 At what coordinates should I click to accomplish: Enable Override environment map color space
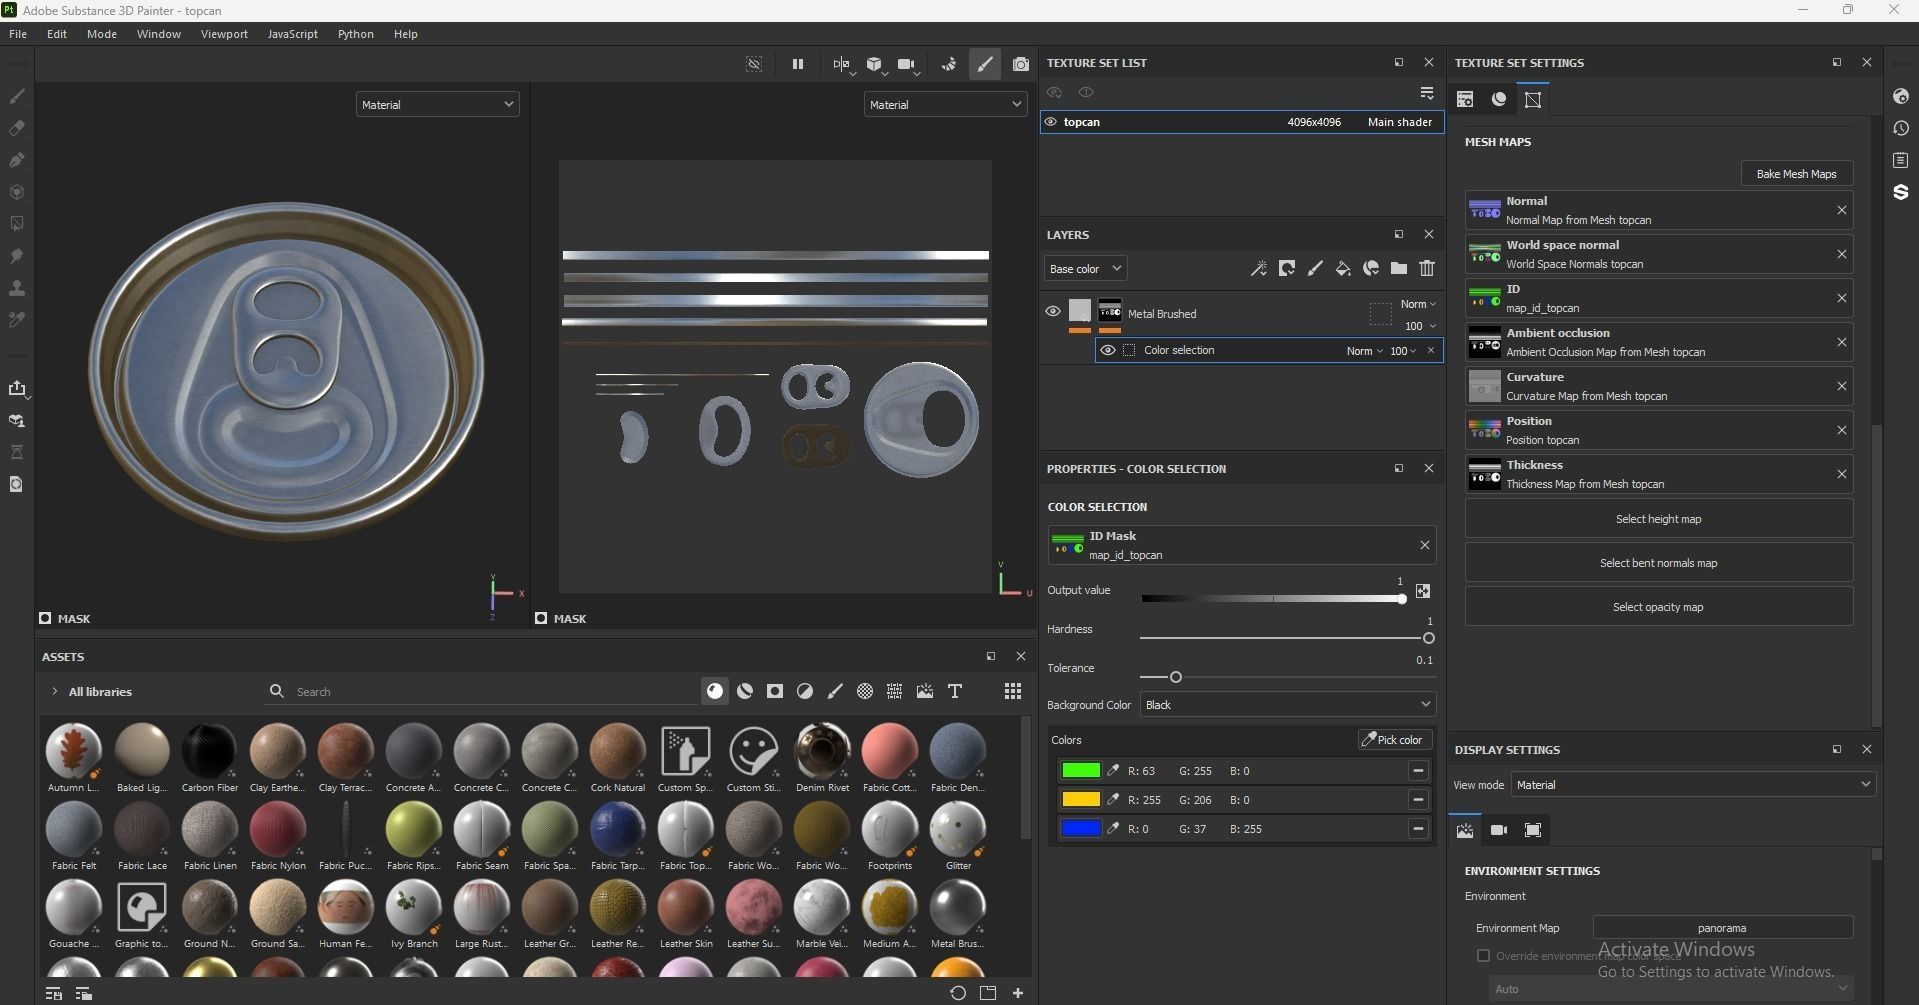(x=1484, y=956)
